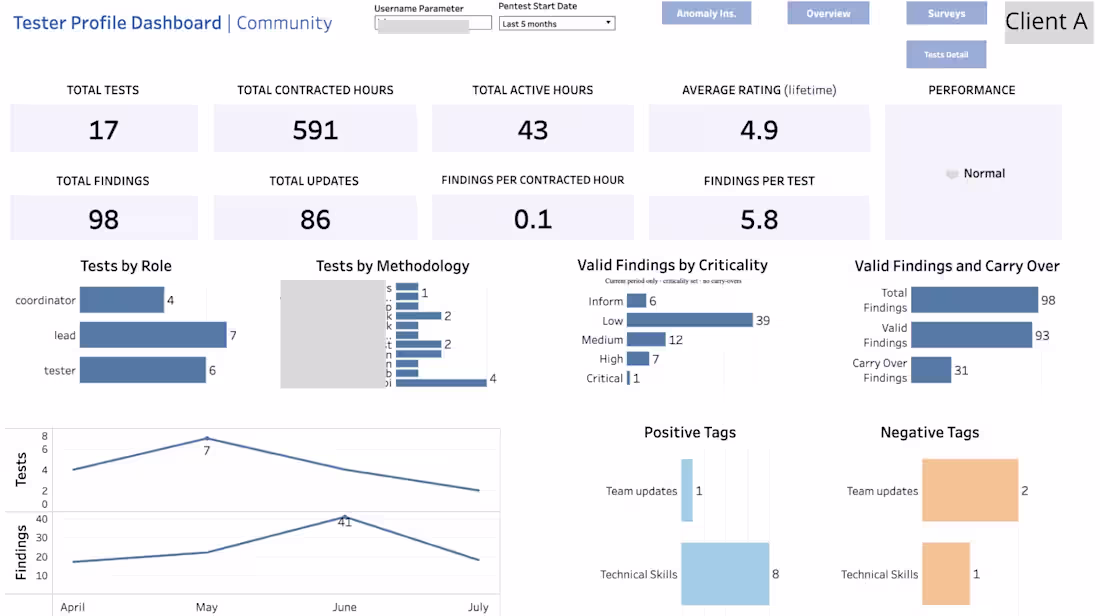This screenshot has width=1100, height=616.
Task: Select Negative Tags Team updates bar
Action: point(970,490)
